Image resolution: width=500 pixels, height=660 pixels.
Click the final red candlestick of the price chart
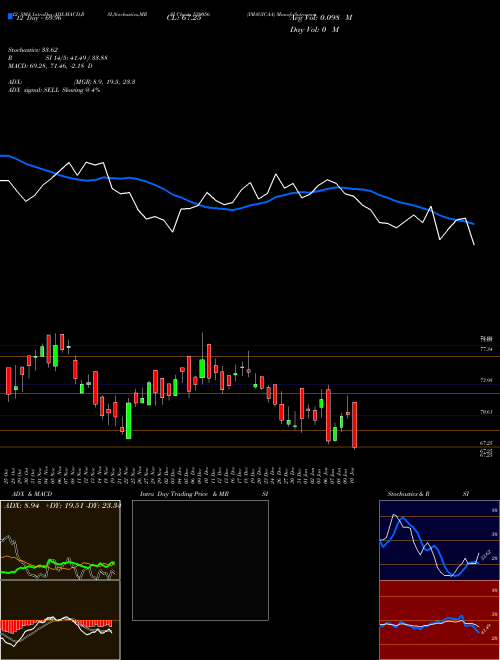pyautogui.click(x=354, y=425)
